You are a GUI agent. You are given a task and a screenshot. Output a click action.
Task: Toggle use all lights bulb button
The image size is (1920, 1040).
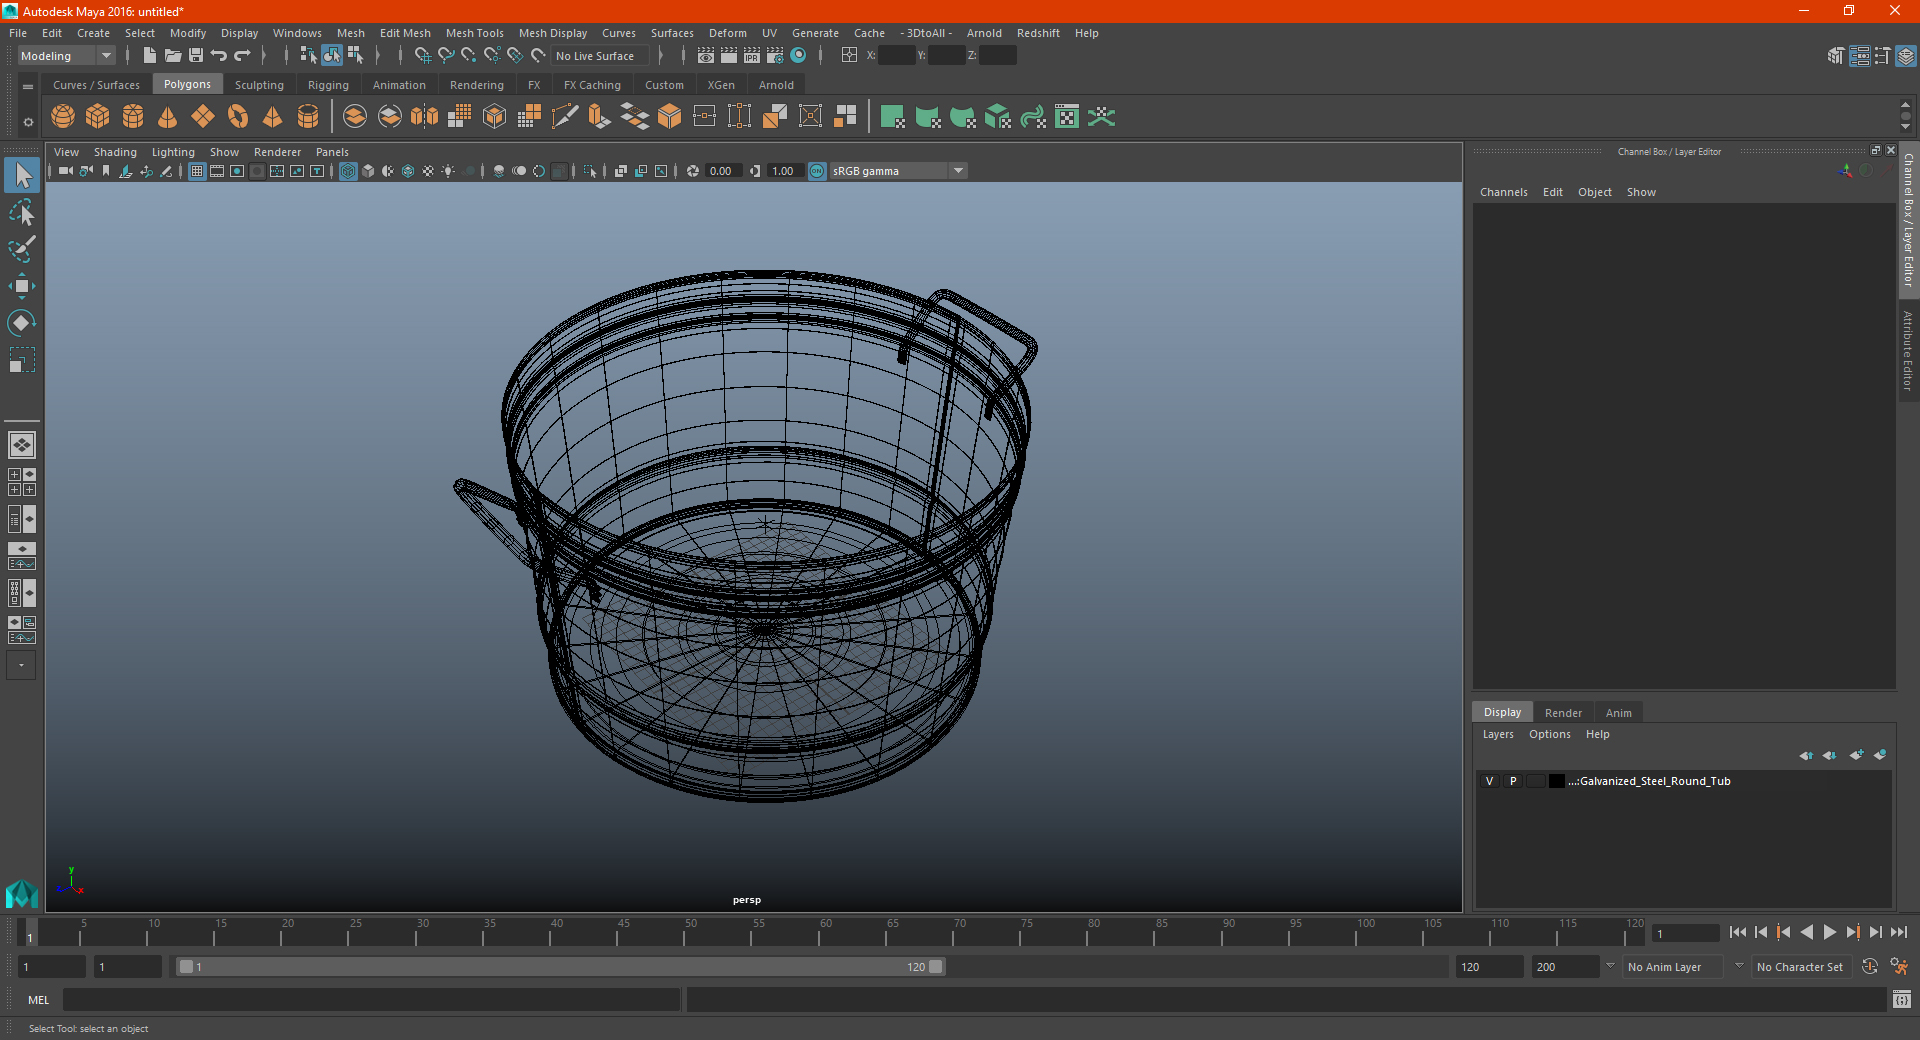pos(448,171)
